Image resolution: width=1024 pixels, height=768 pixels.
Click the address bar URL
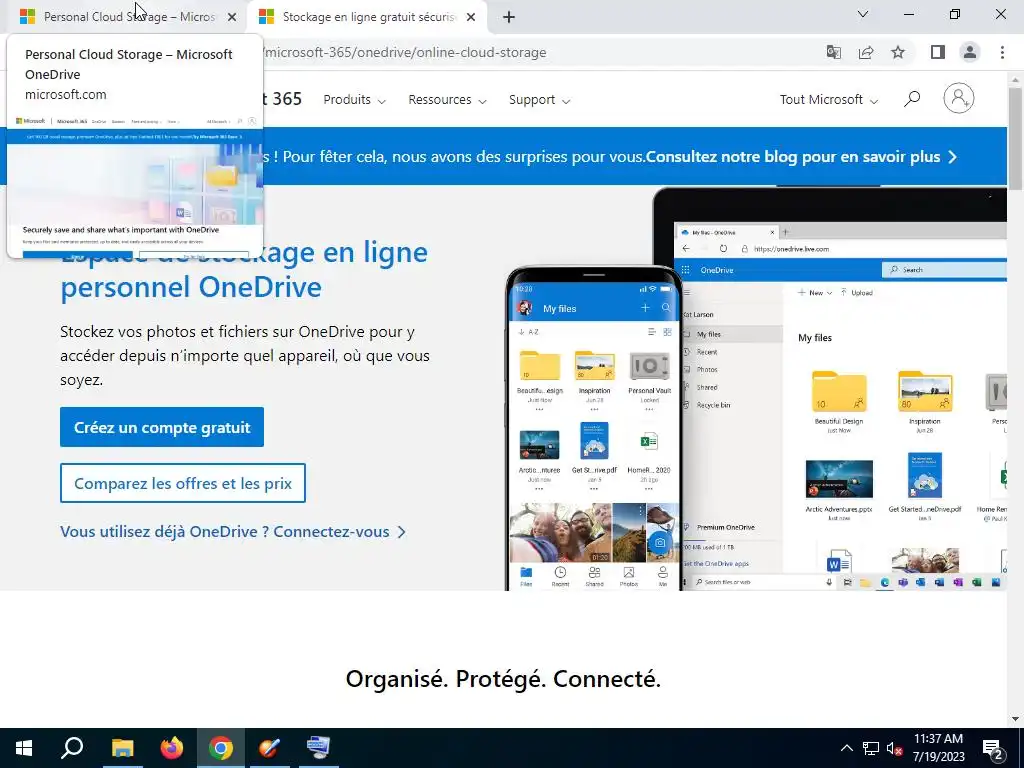(x=406, y=52)
